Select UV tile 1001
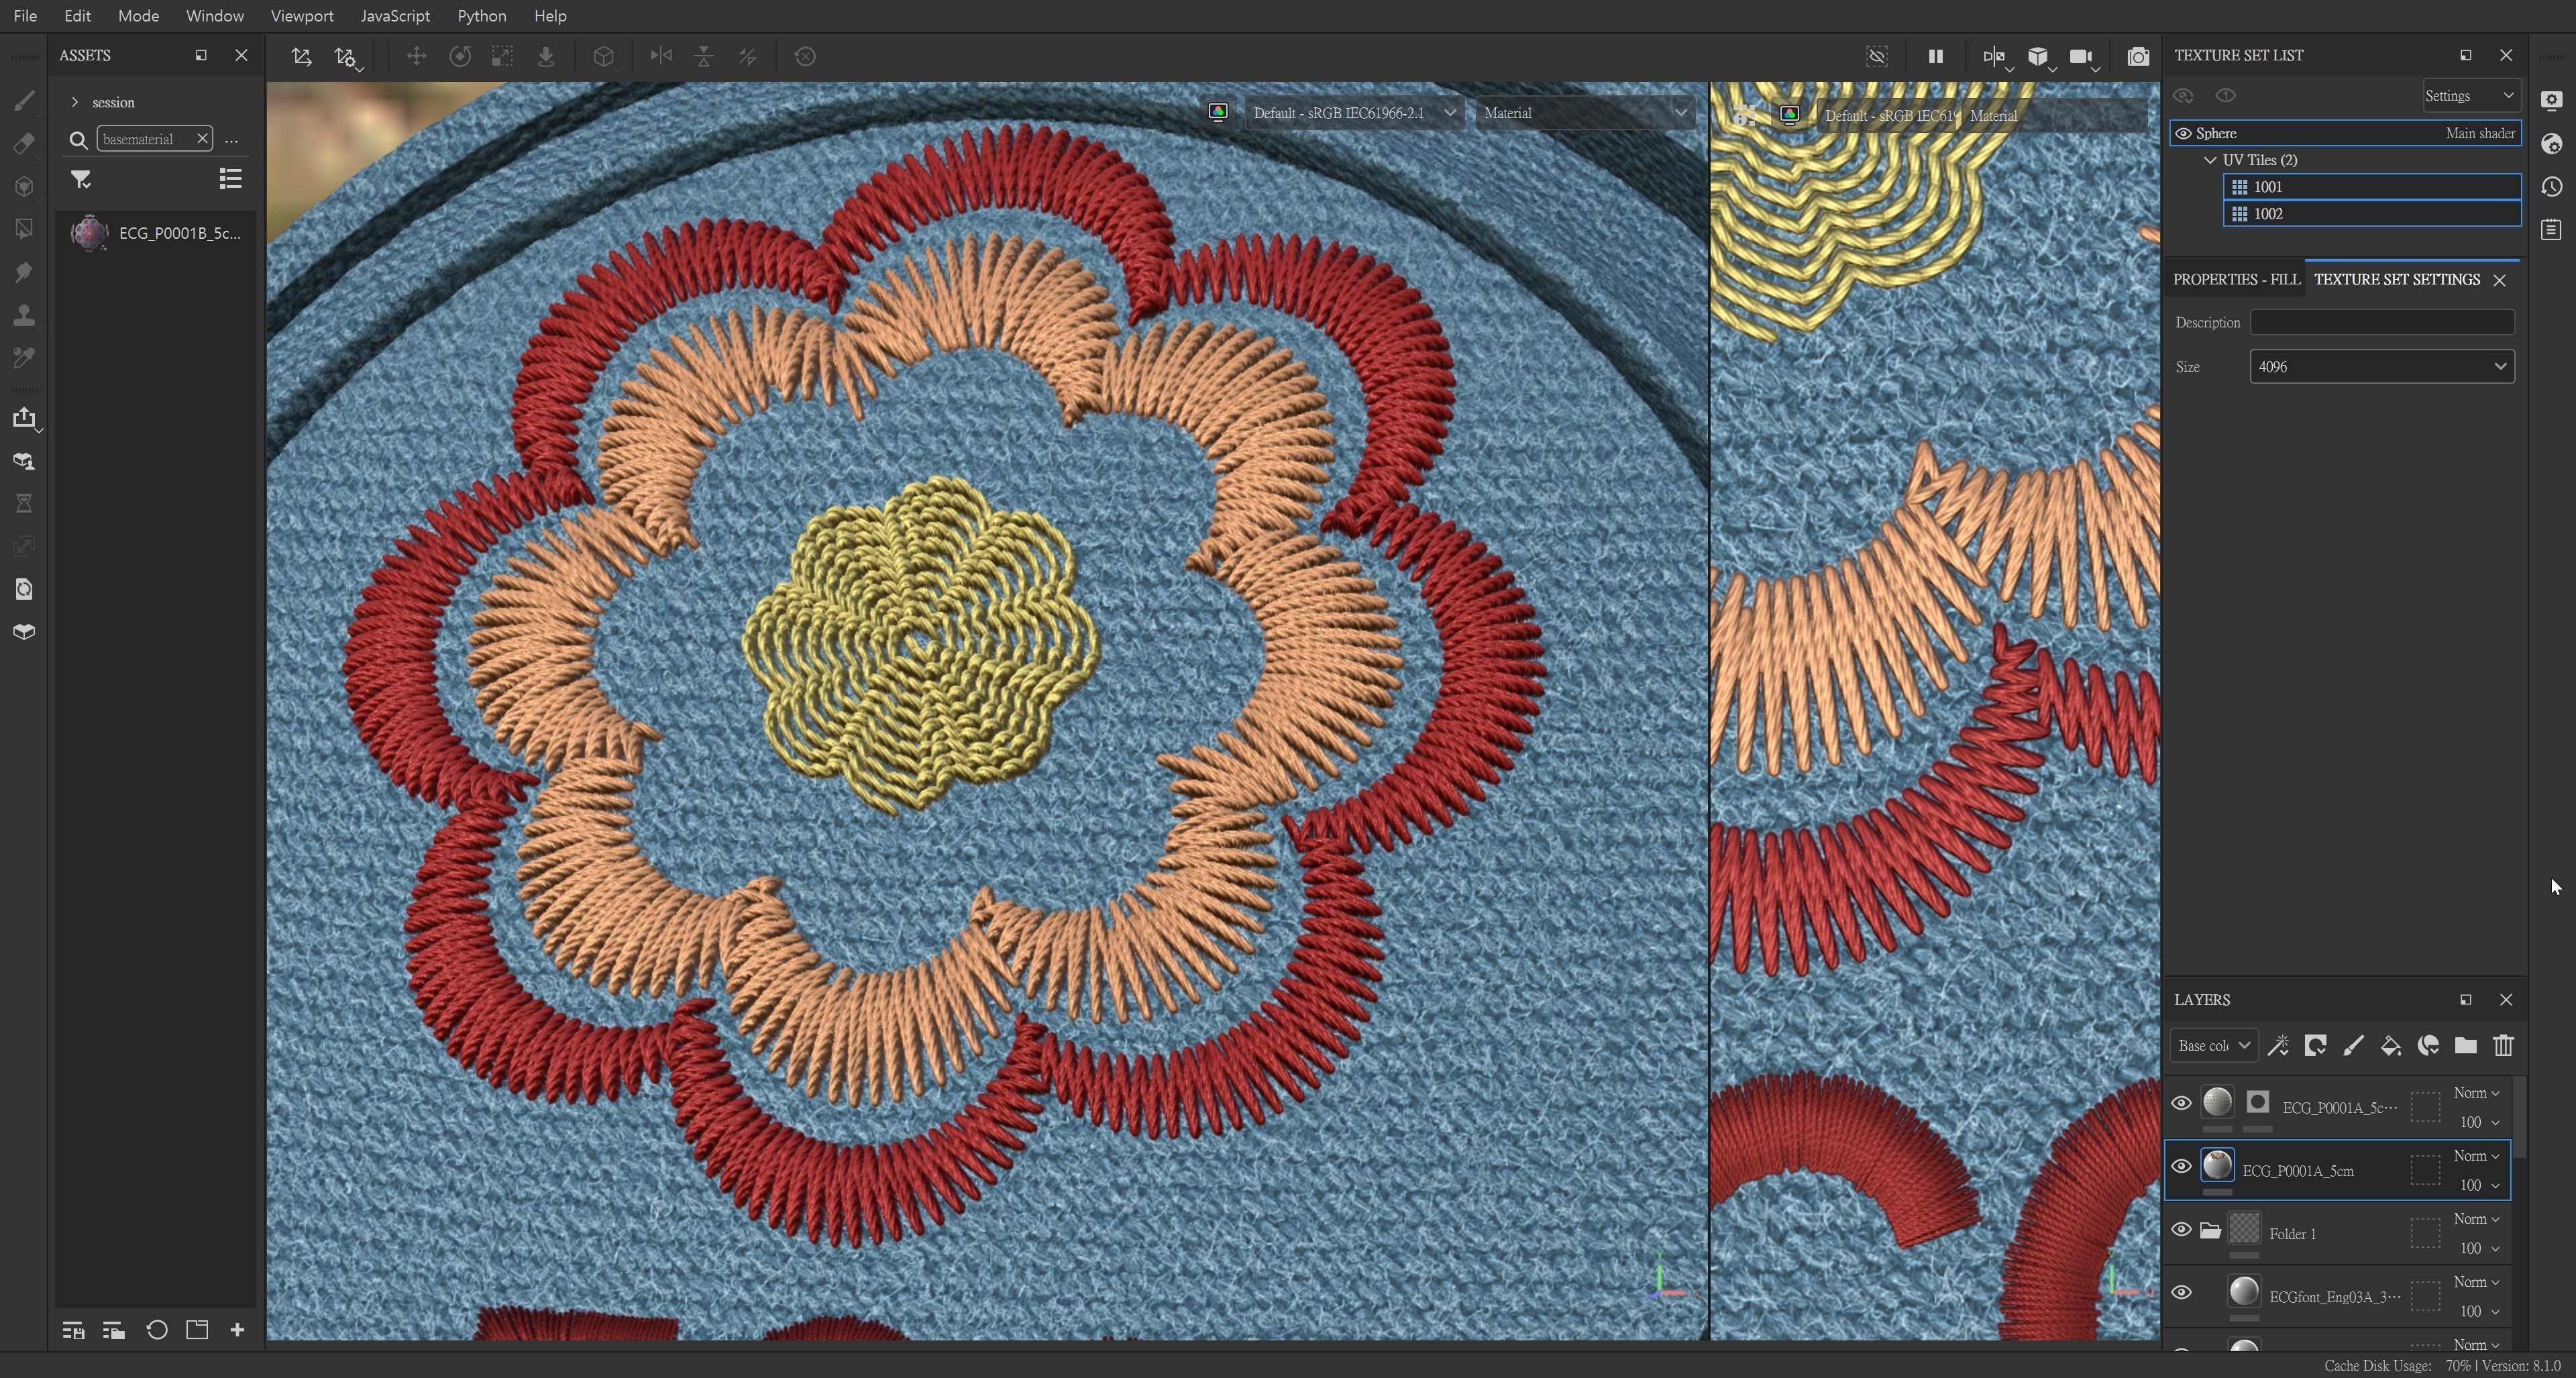The width and height of the screenshot is (2576, 1378). [2372, 187]
